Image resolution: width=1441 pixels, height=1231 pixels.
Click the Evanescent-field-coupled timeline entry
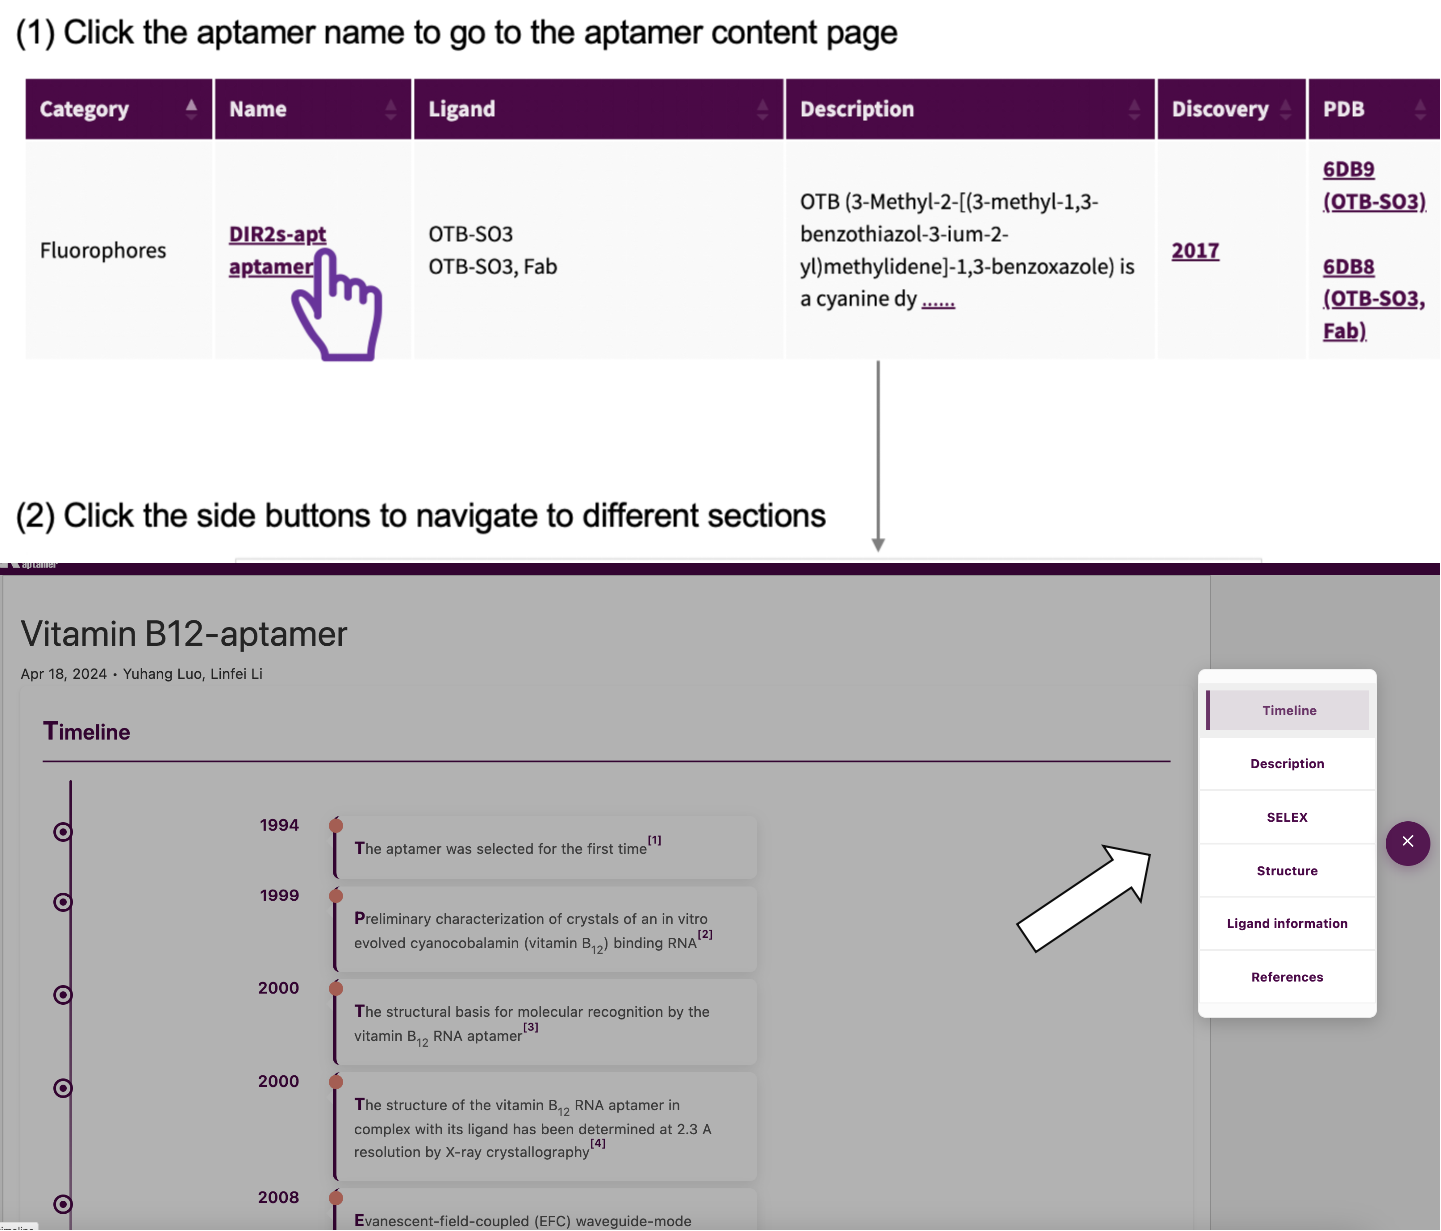click(545, 1210)
